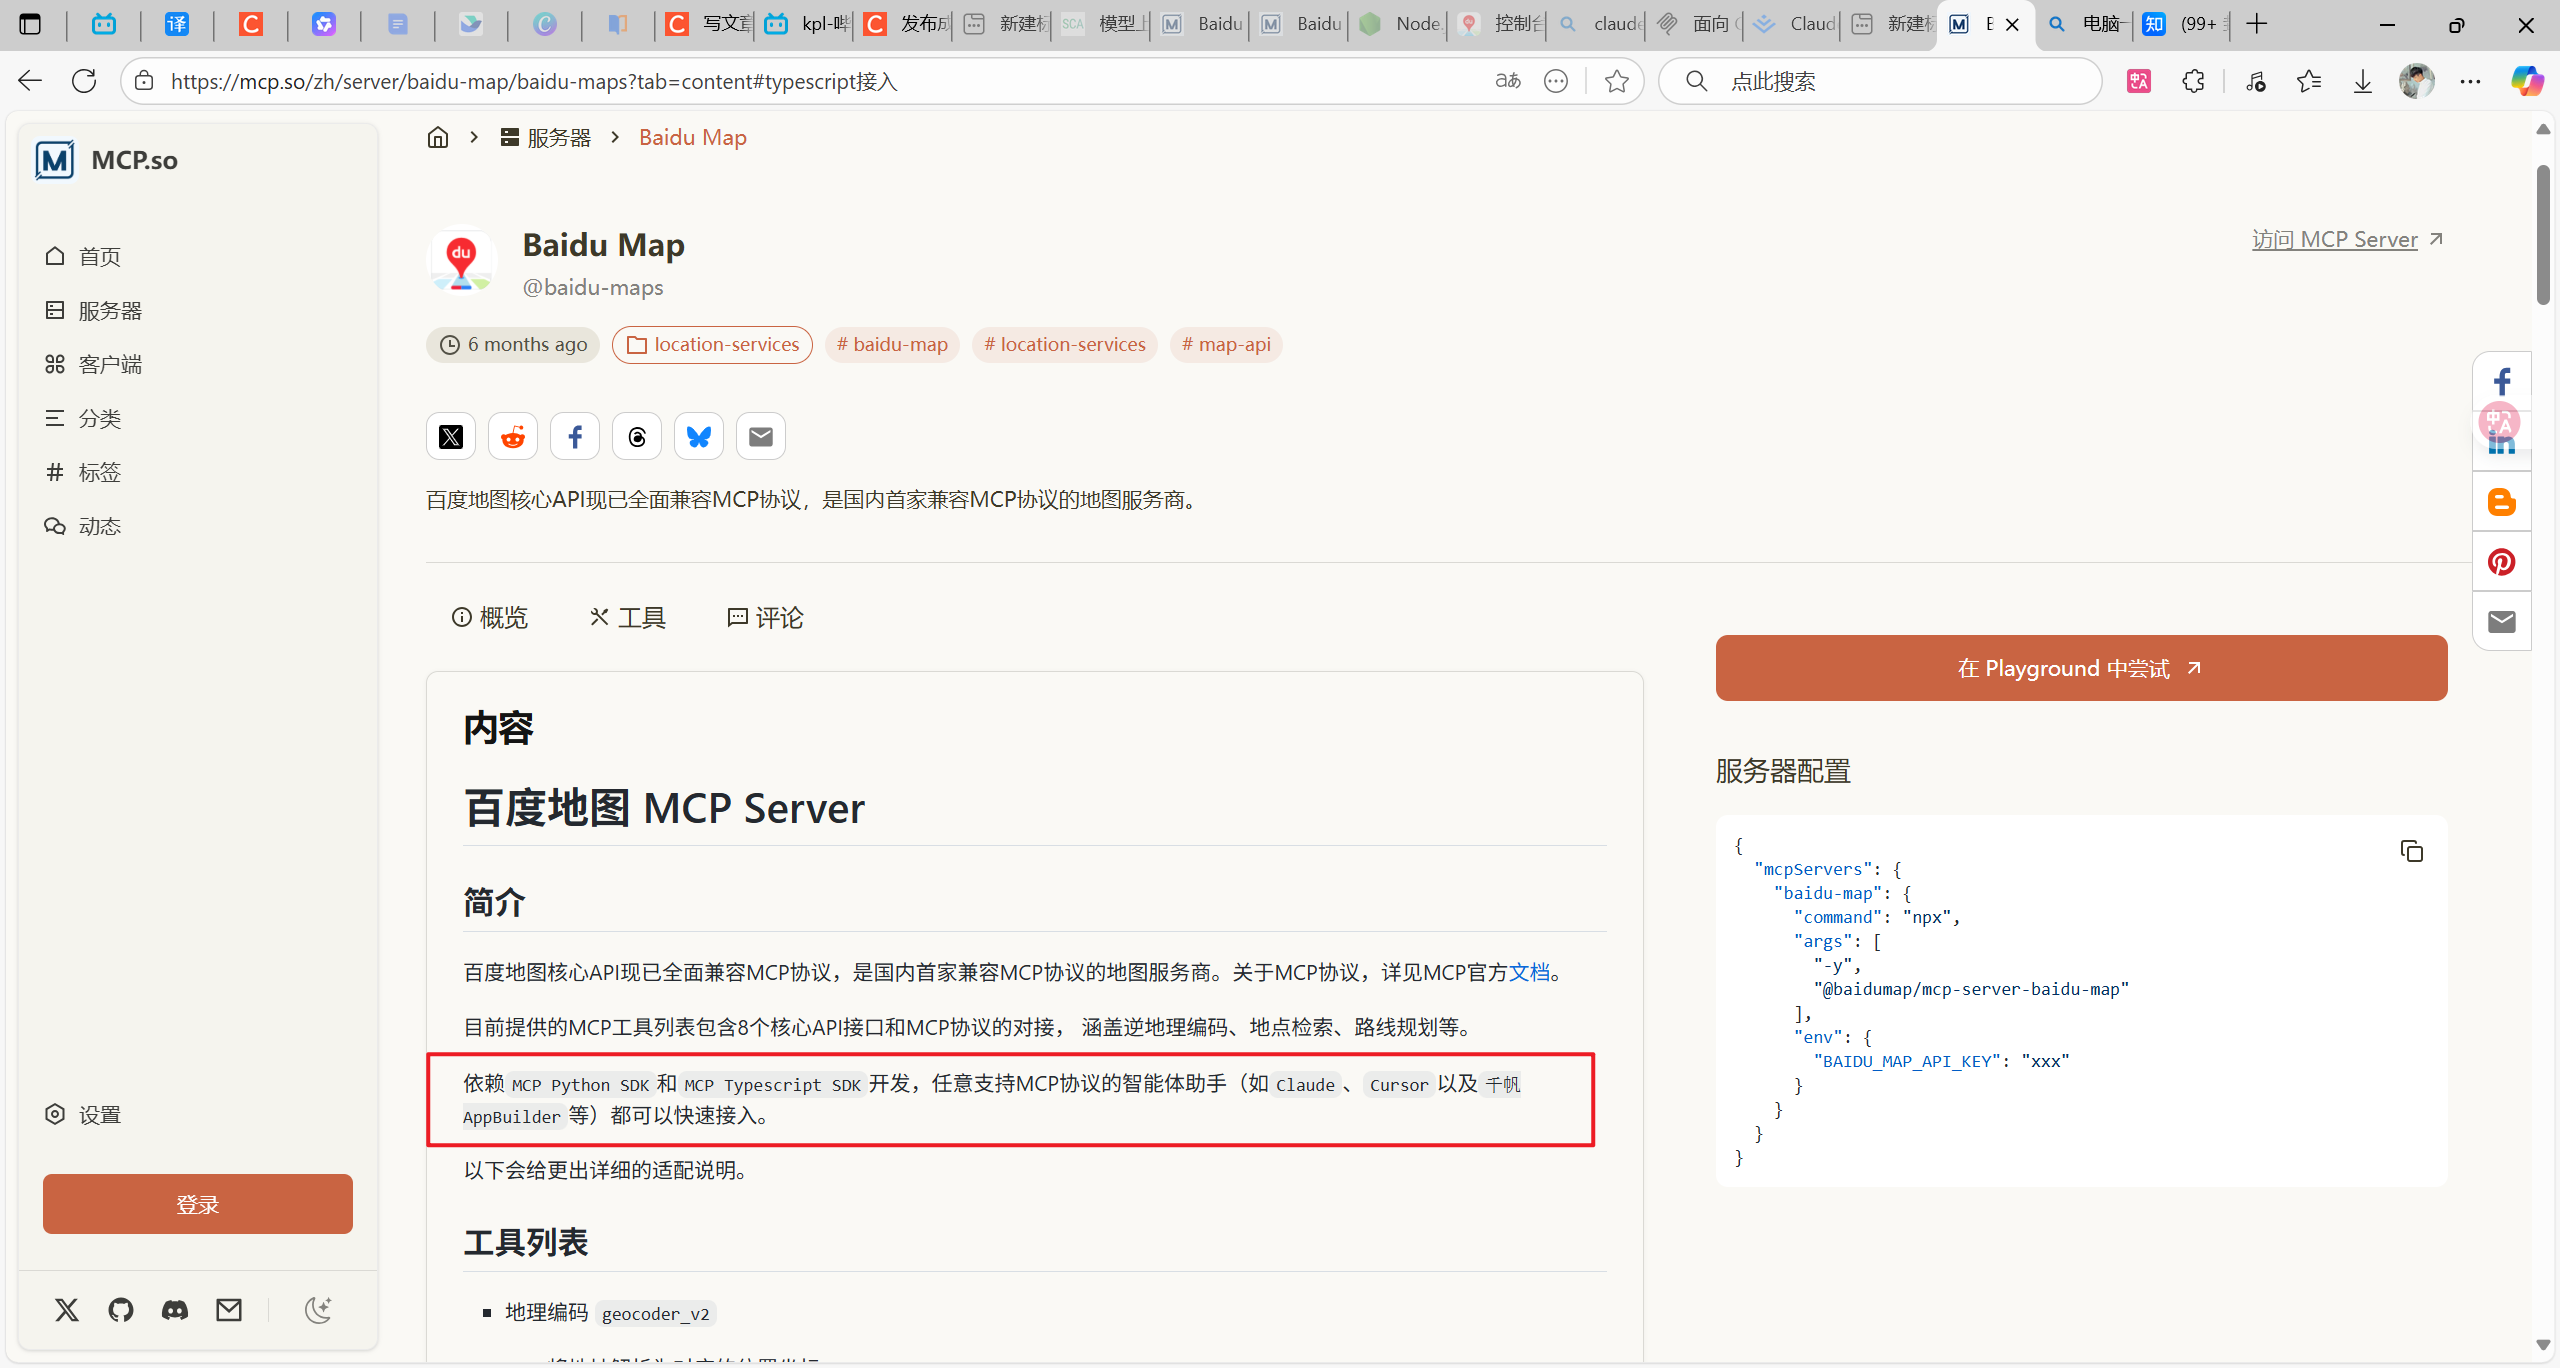
Task: Open the 分类 sidebar menu item
Action: coord(99,419)
